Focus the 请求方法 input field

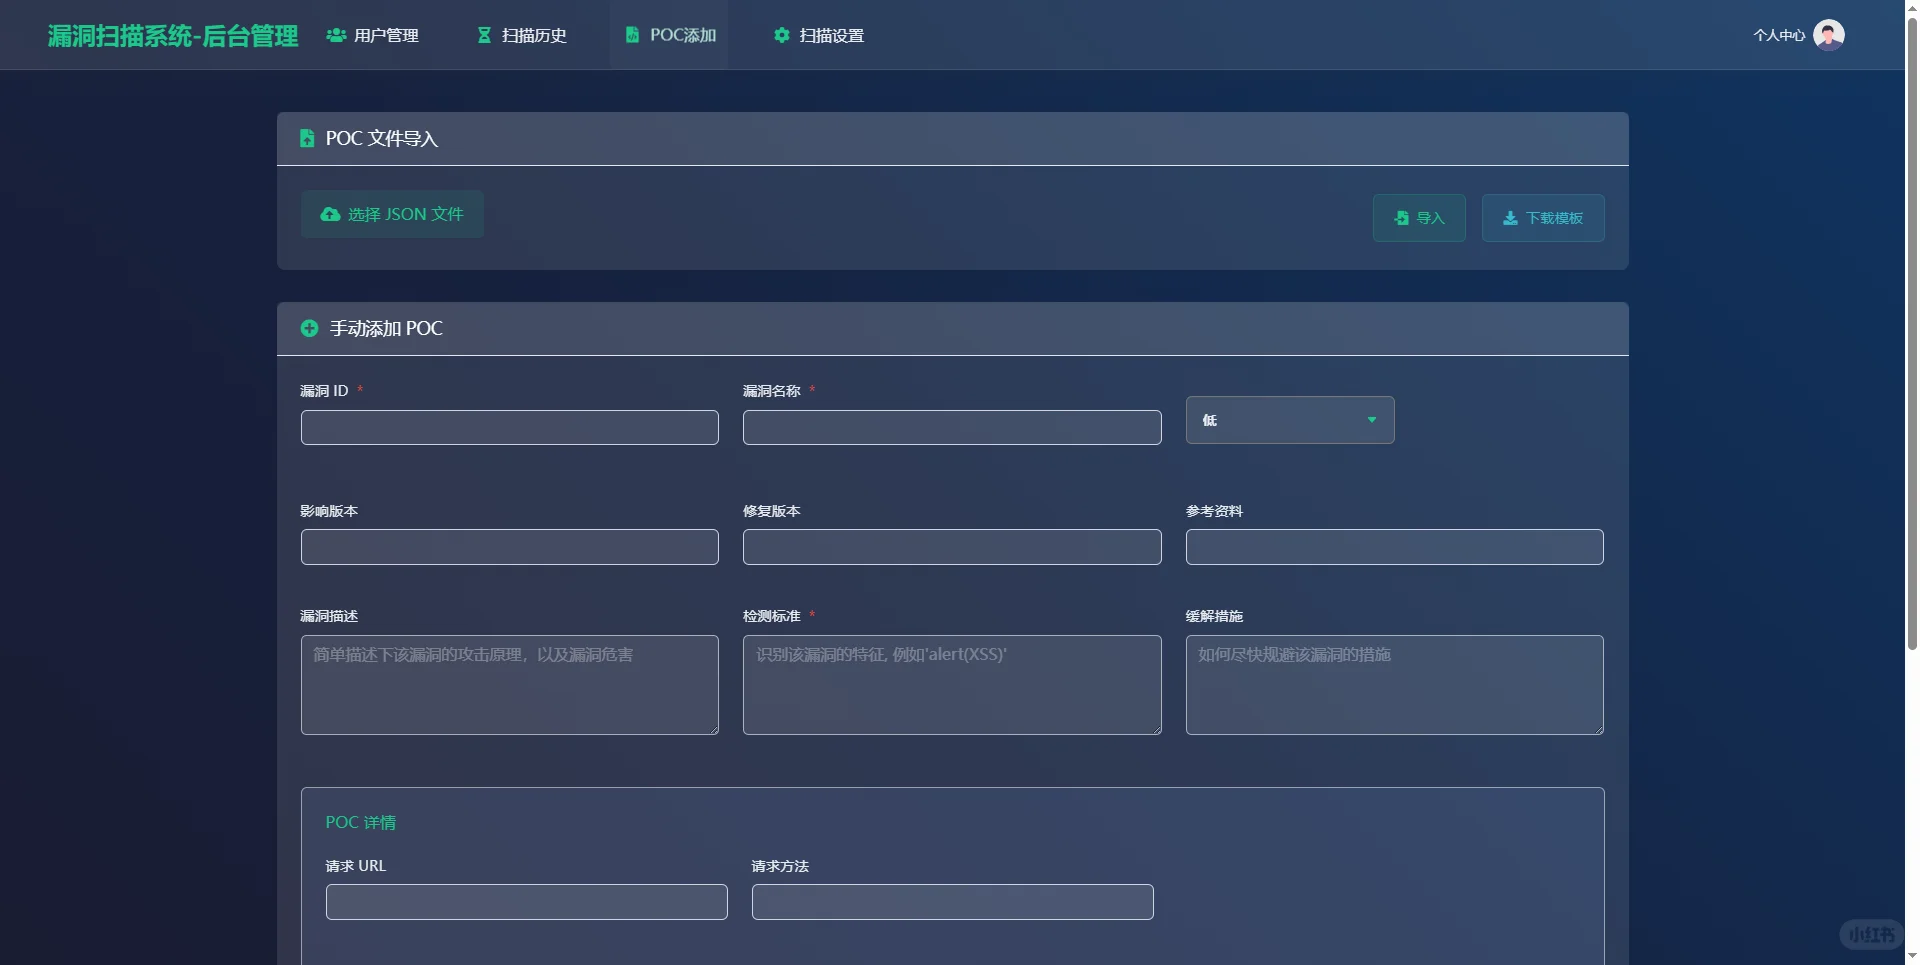[953, 902]
